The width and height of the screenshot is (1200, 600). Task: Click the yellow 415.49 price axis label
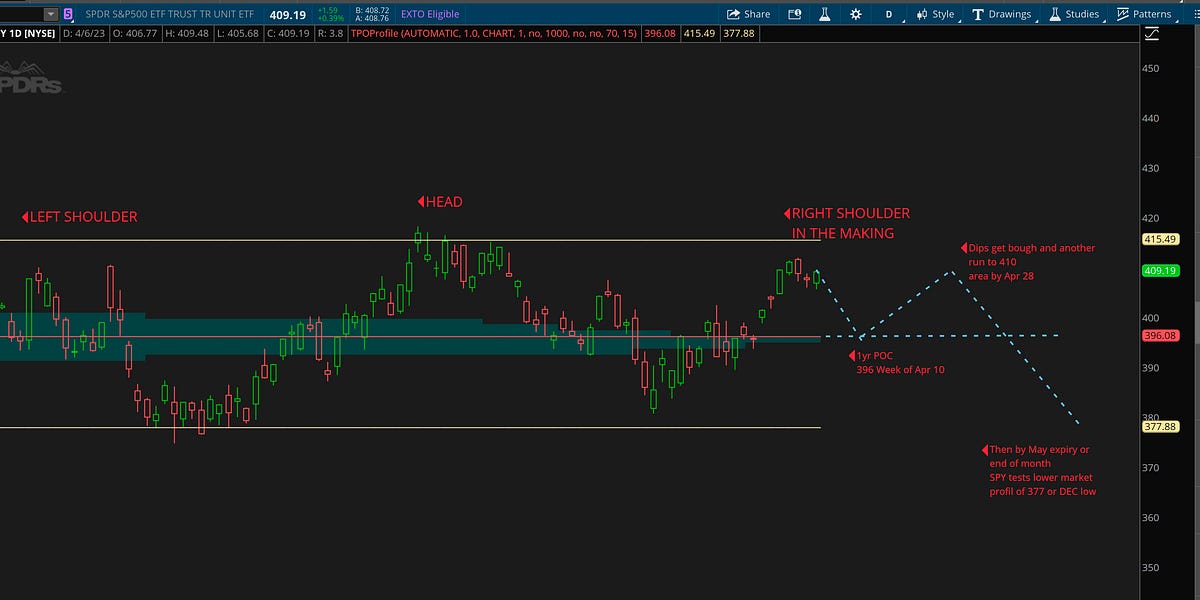point(1160,240)
